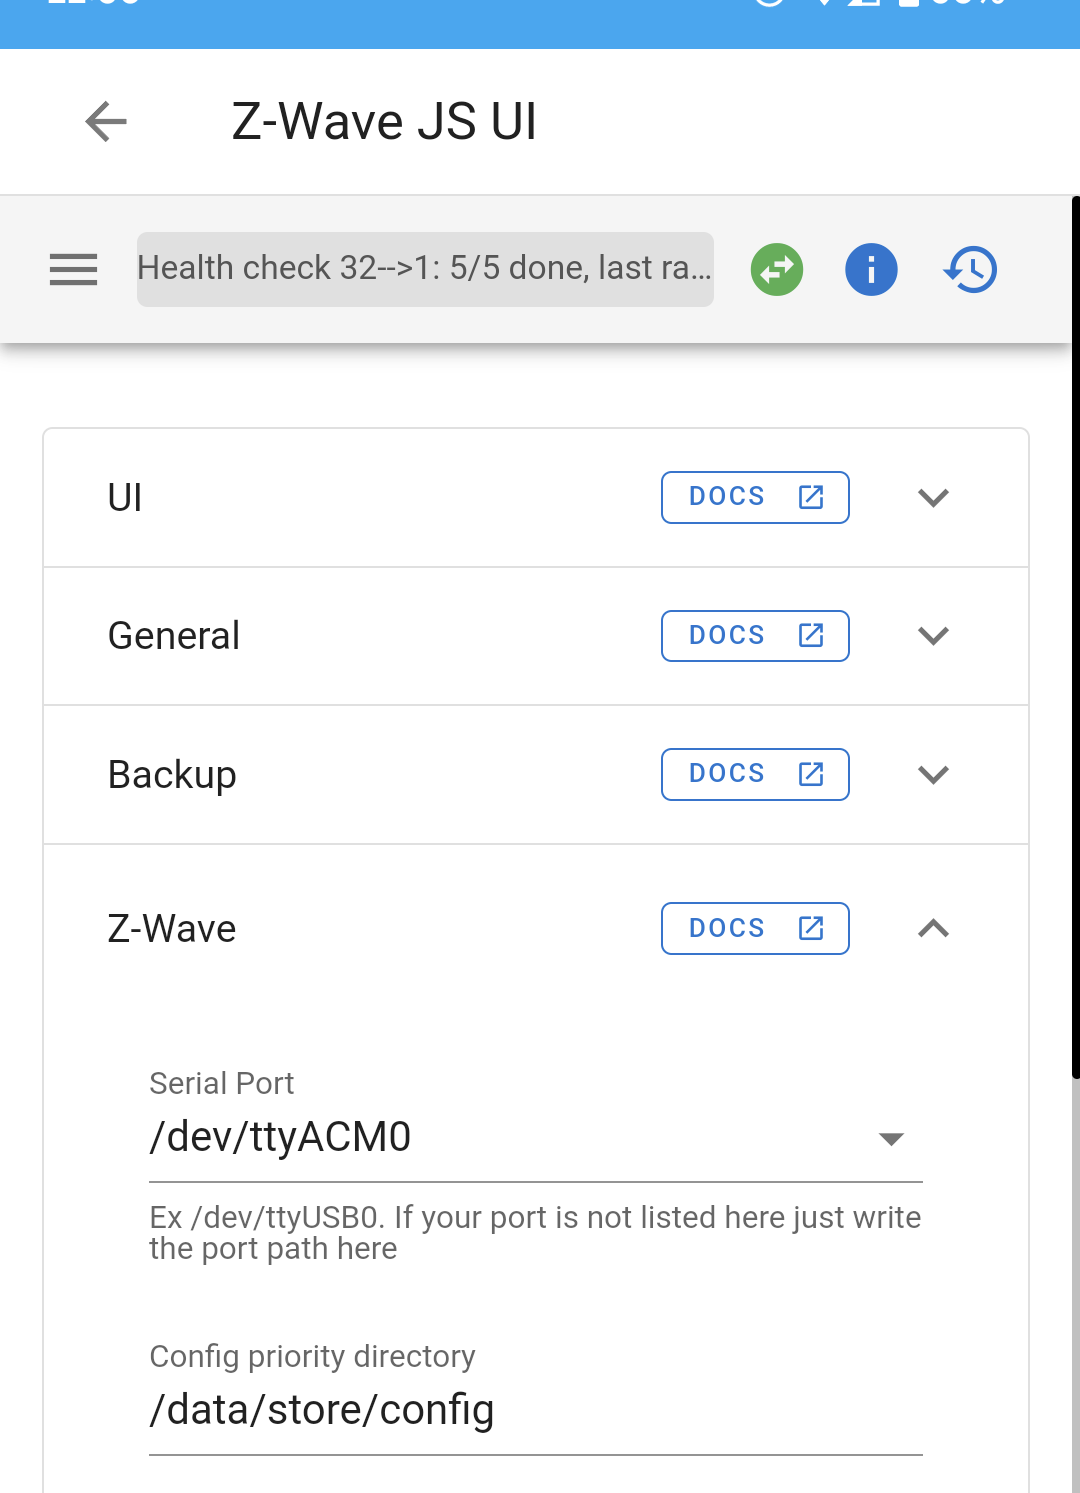Expand the Backup settings section
Viewport: 1080px width, 1493px height.
point(932,774)
